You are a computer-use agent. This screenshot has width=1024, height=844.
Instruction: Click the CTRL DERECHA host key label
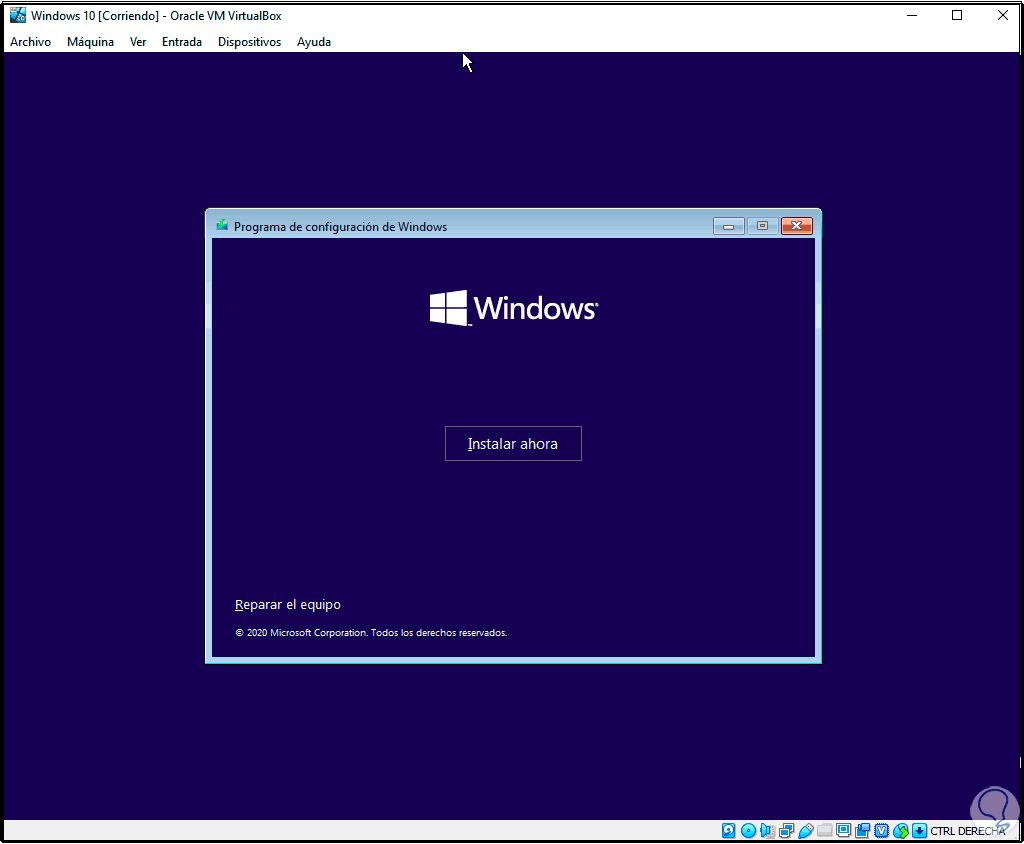[967, 831]
